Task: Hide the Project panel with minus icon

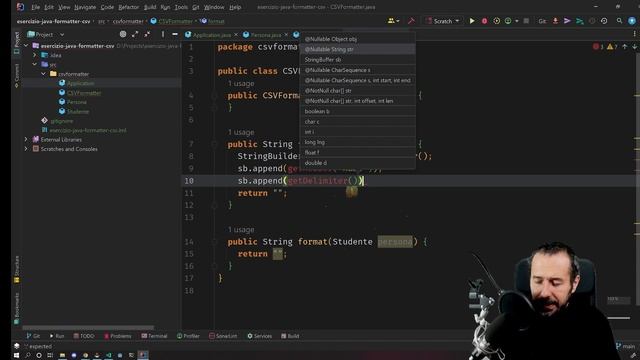Action: (175, 34)
